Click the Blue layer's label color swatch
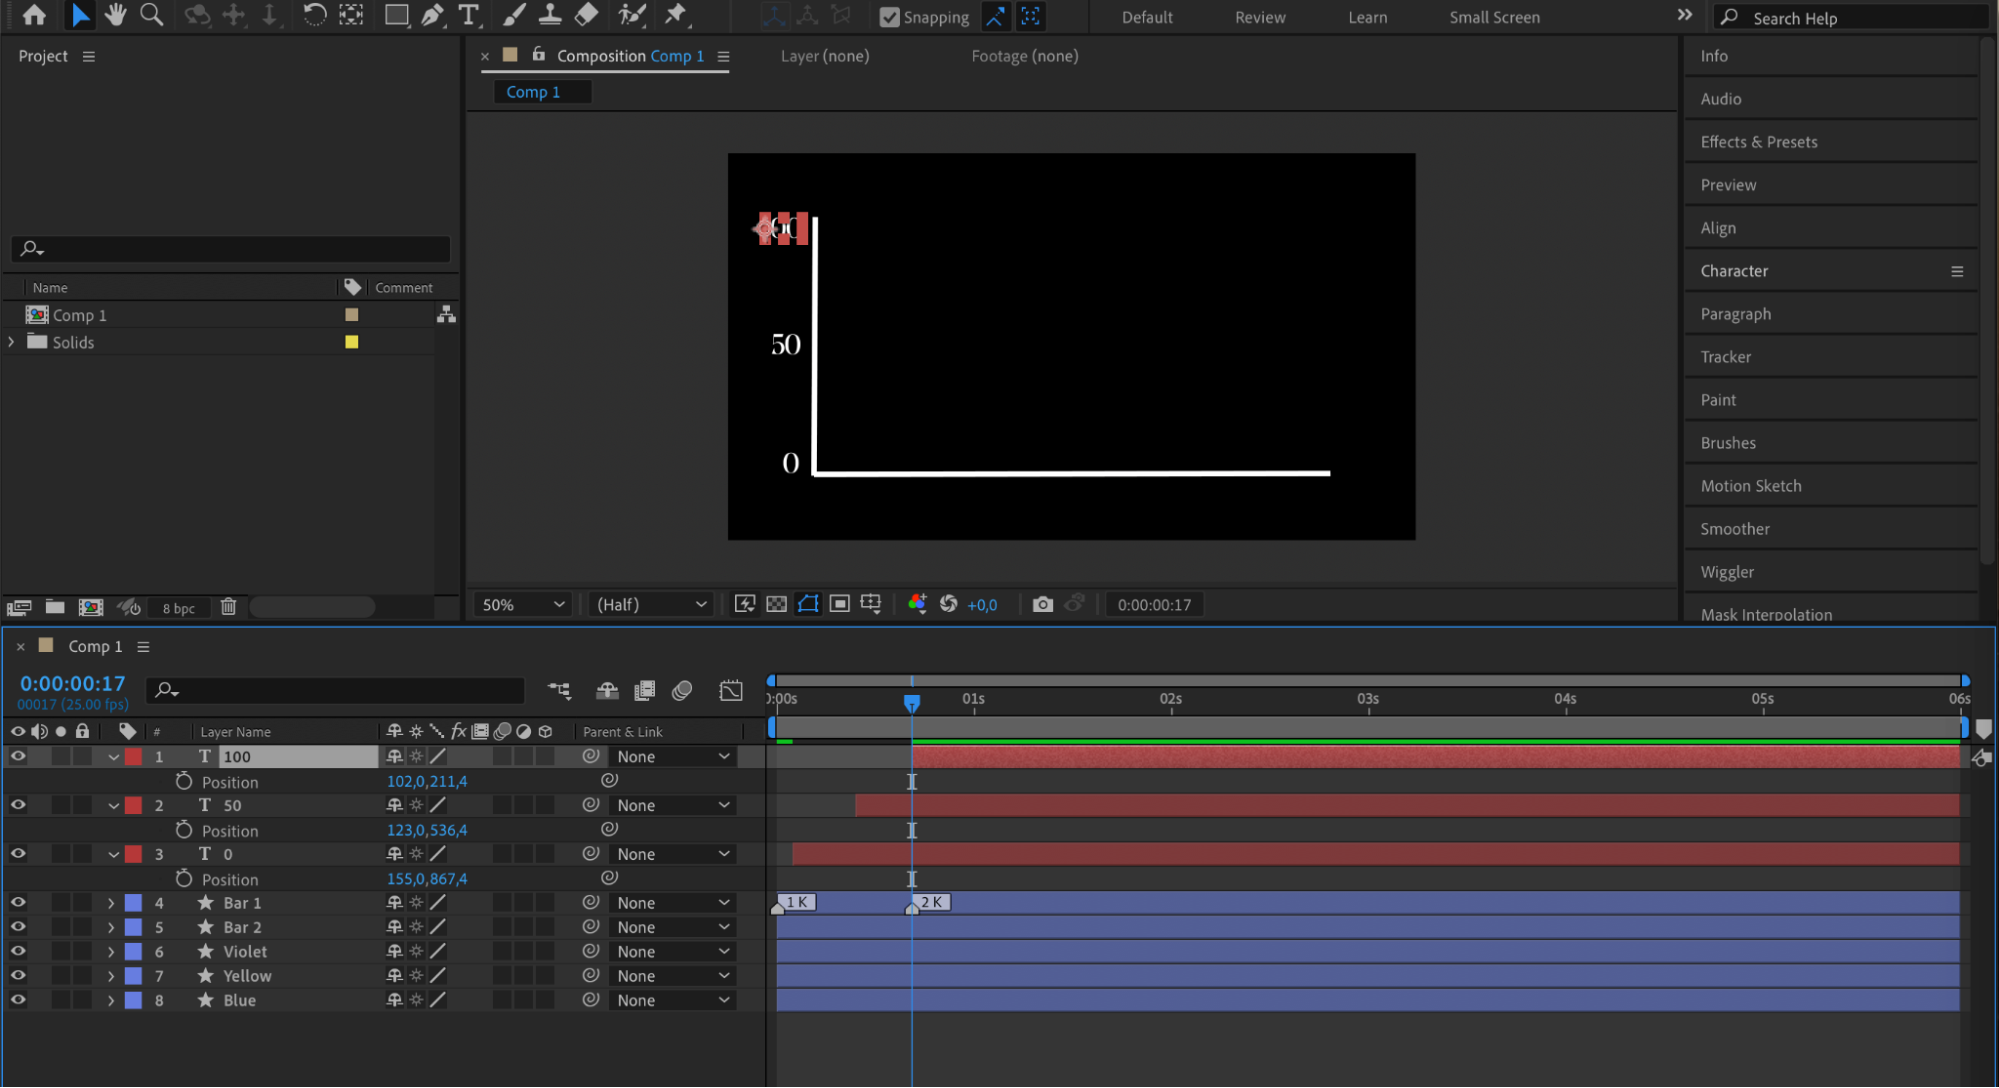The height and width of the screenshot is (1088, 1999). pos(133,1000)
